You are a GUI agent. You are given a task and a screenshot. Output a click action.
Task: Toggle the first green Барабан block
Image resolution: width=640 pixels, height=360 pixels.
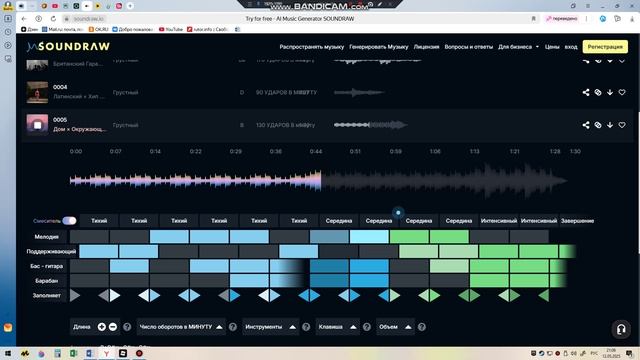pyautogui.click(x=489, y=281)
